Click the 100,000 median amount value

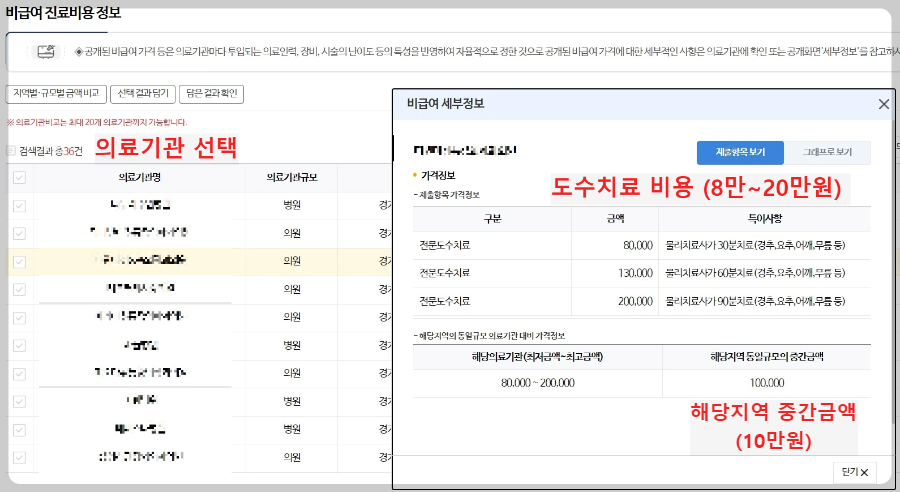pyautogui.click(x=767, y=383)
